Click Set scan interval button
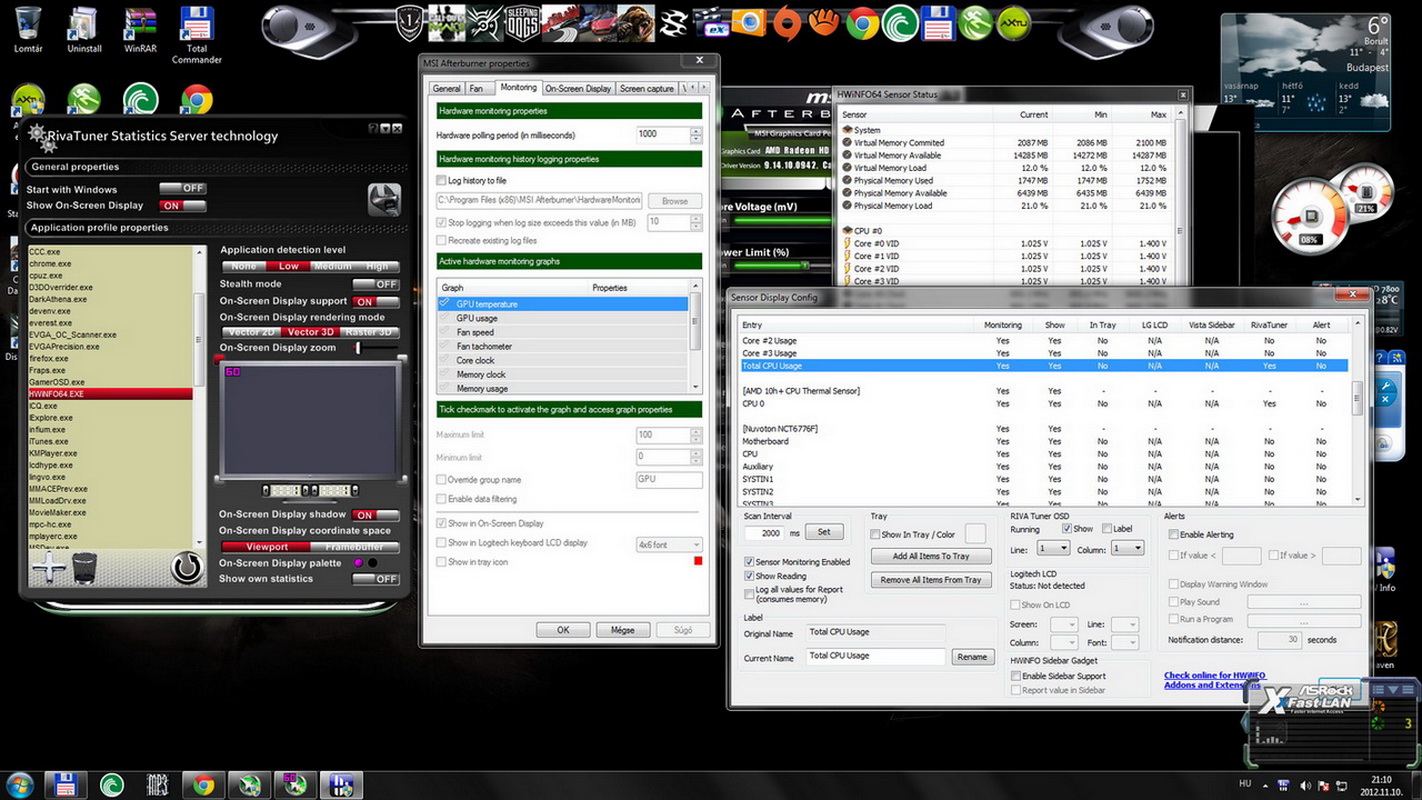This screenshot has height=800, width=1422. point(824,532)
